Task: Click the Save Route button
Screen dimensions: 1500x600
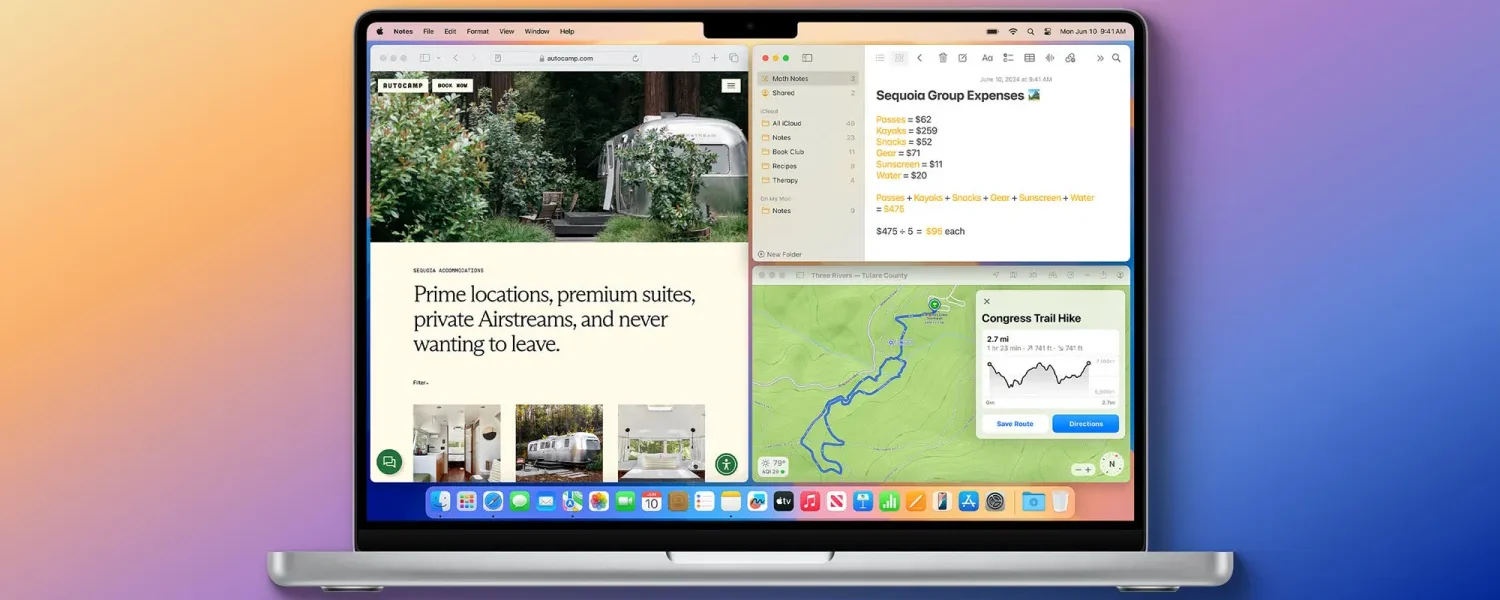Action: [x=1014, y=423]
